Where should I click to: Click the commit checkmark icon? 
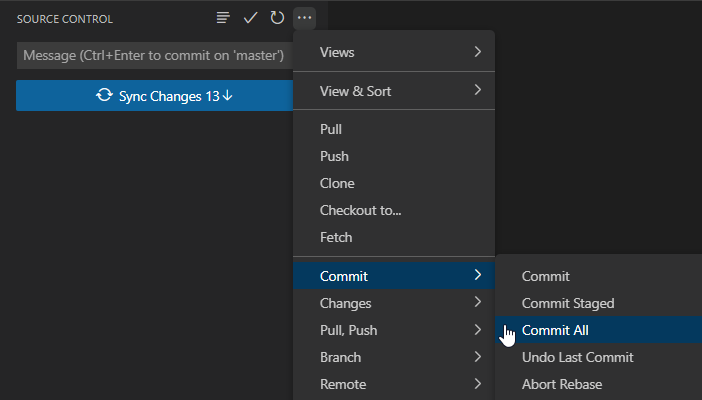pos(250,18)
